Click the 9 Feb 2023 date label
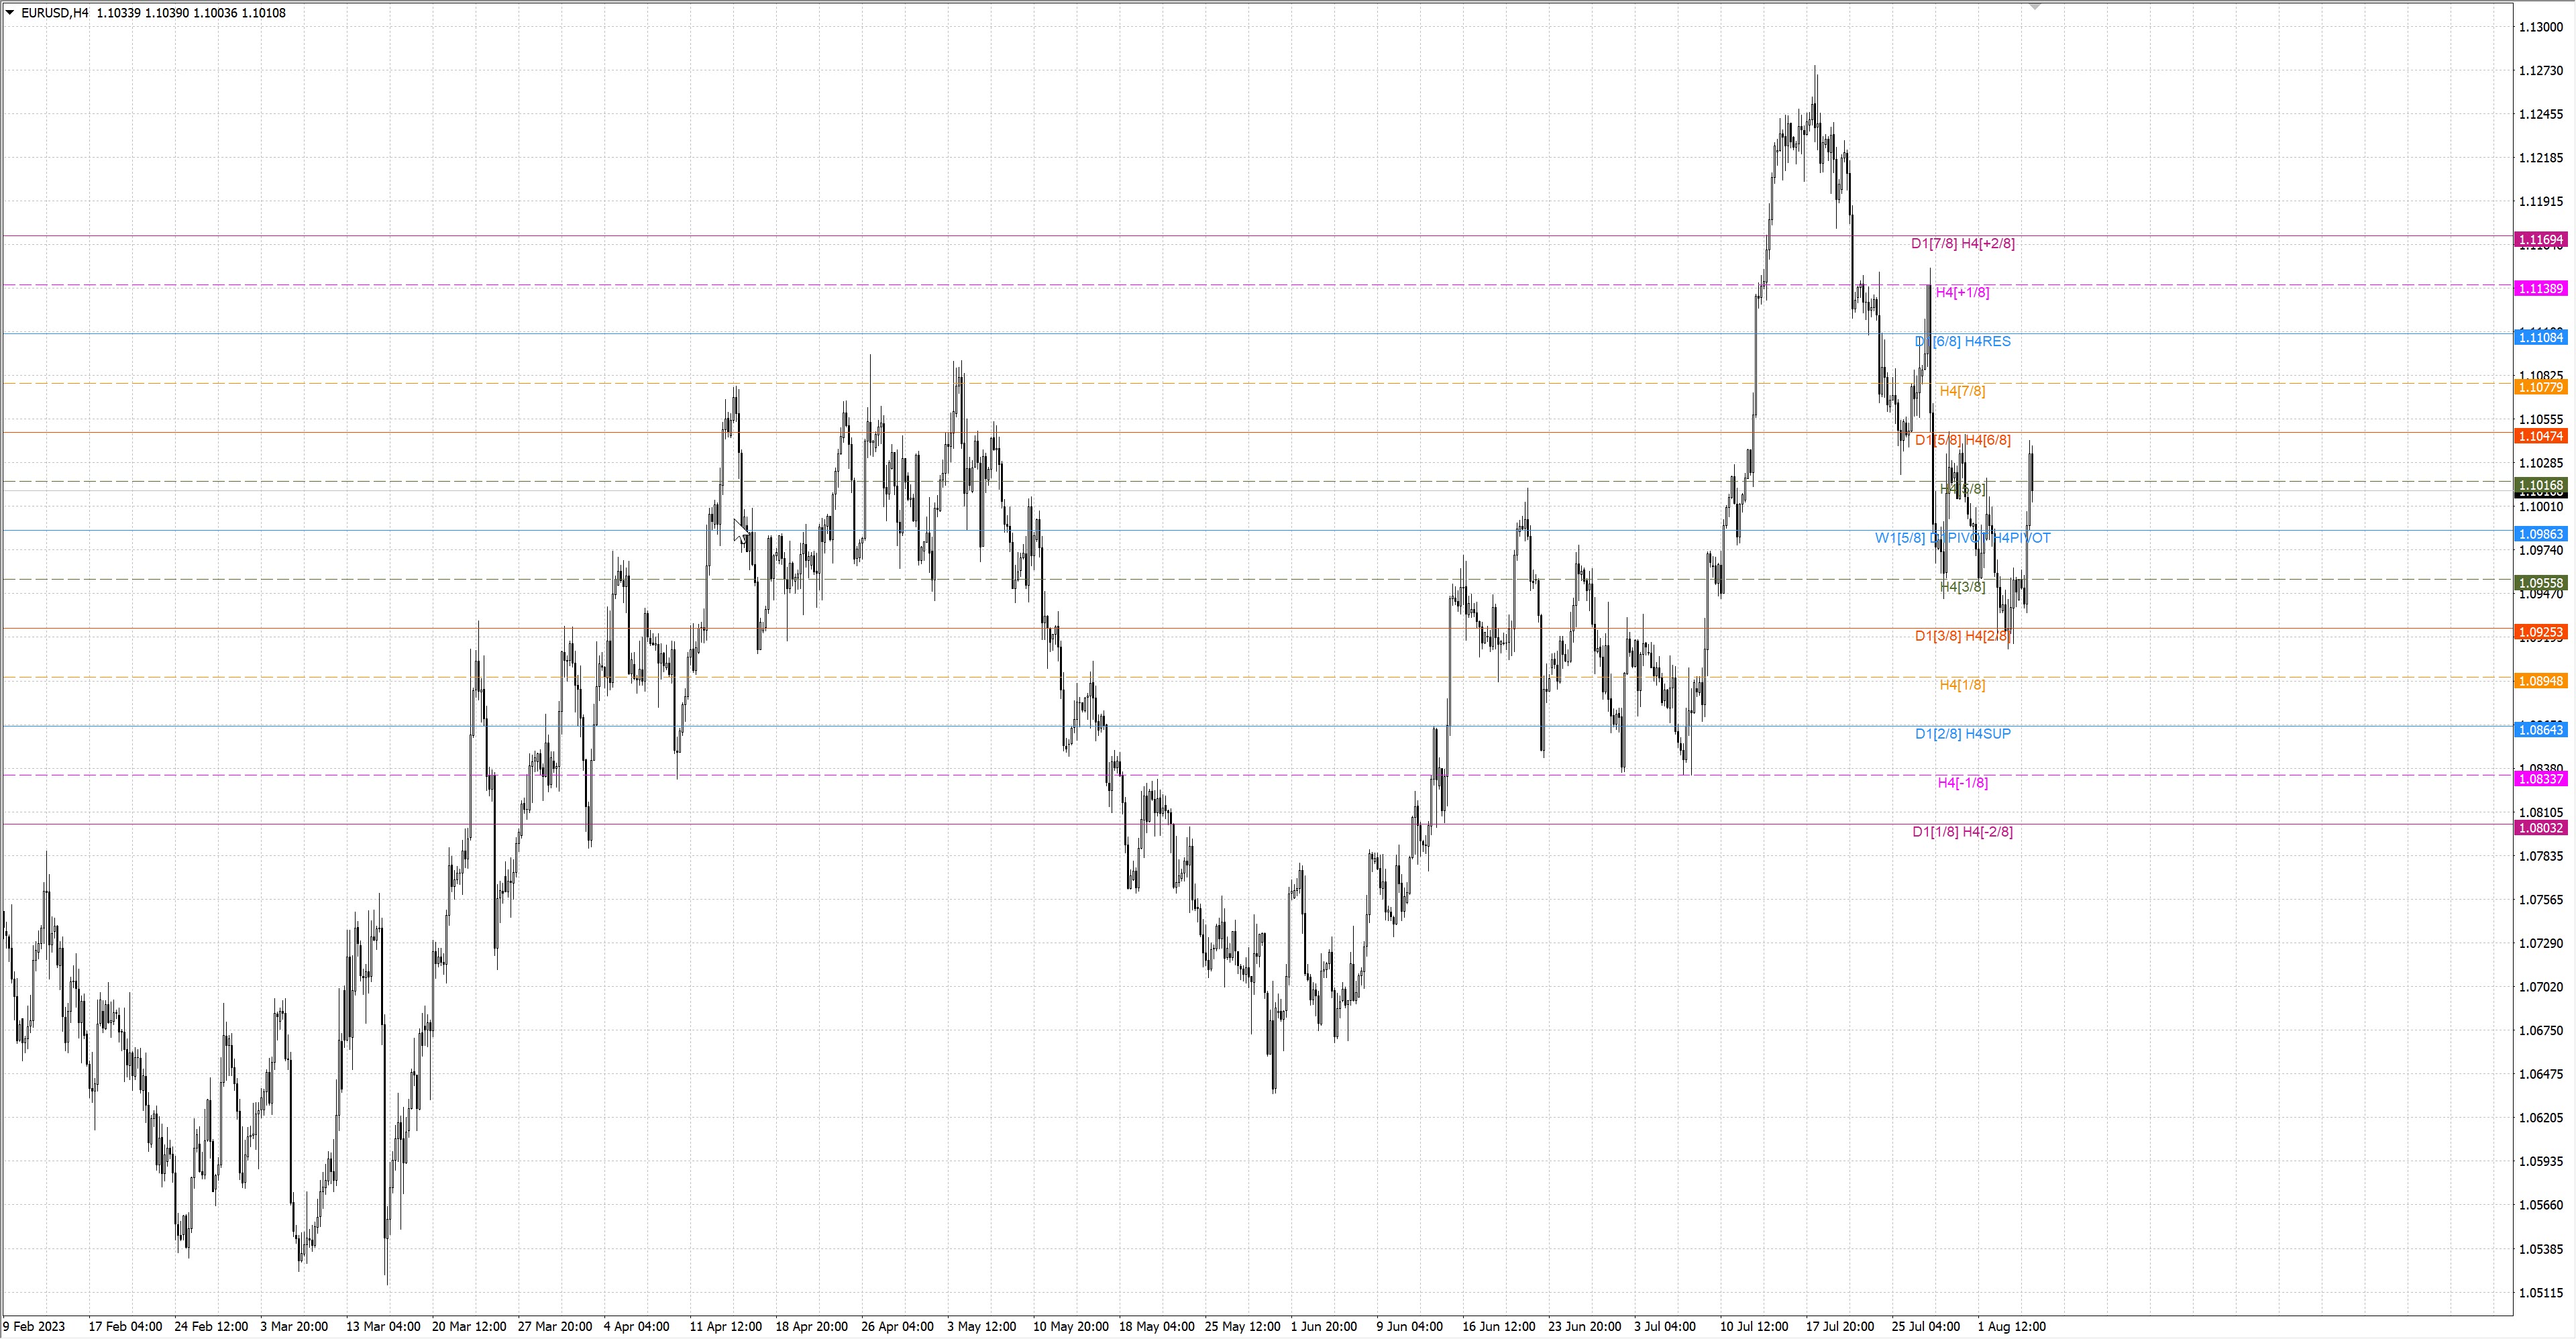Screen dimensions: 2576x1339 pyautogui.click(x=35, y=1326)
